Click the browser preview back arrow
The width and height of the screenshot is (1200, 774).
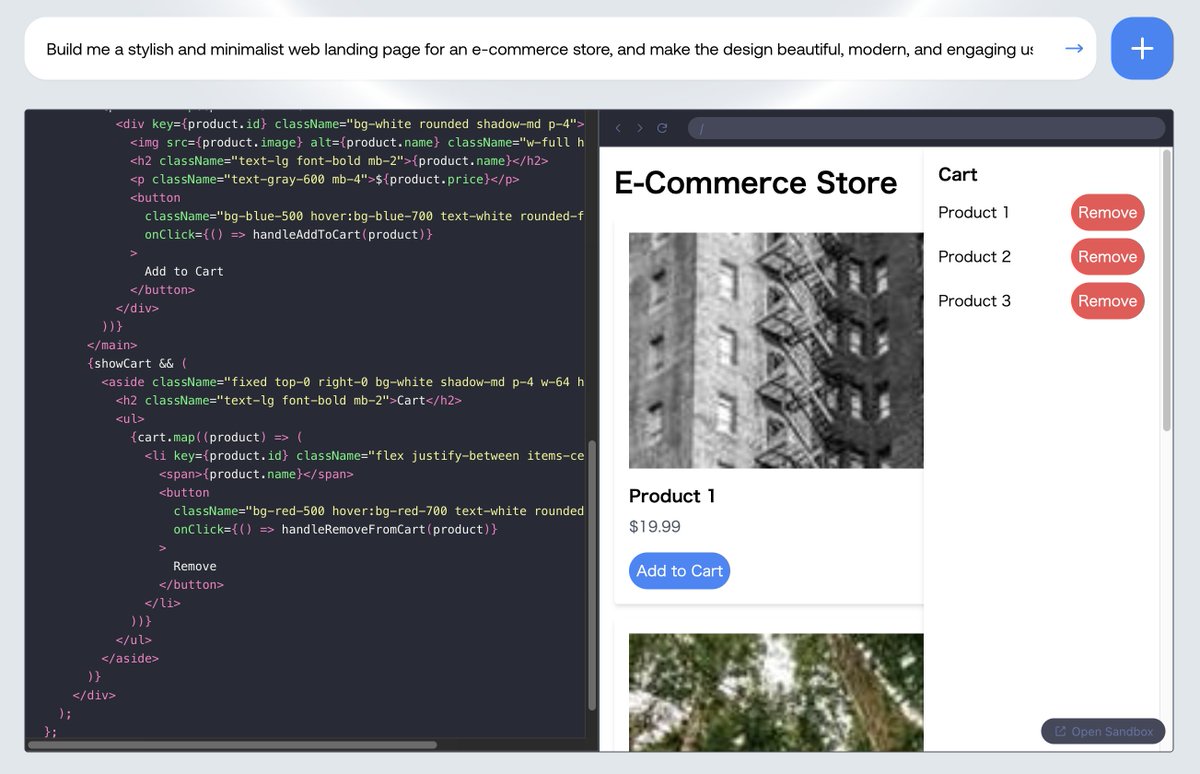pos(618,128)
